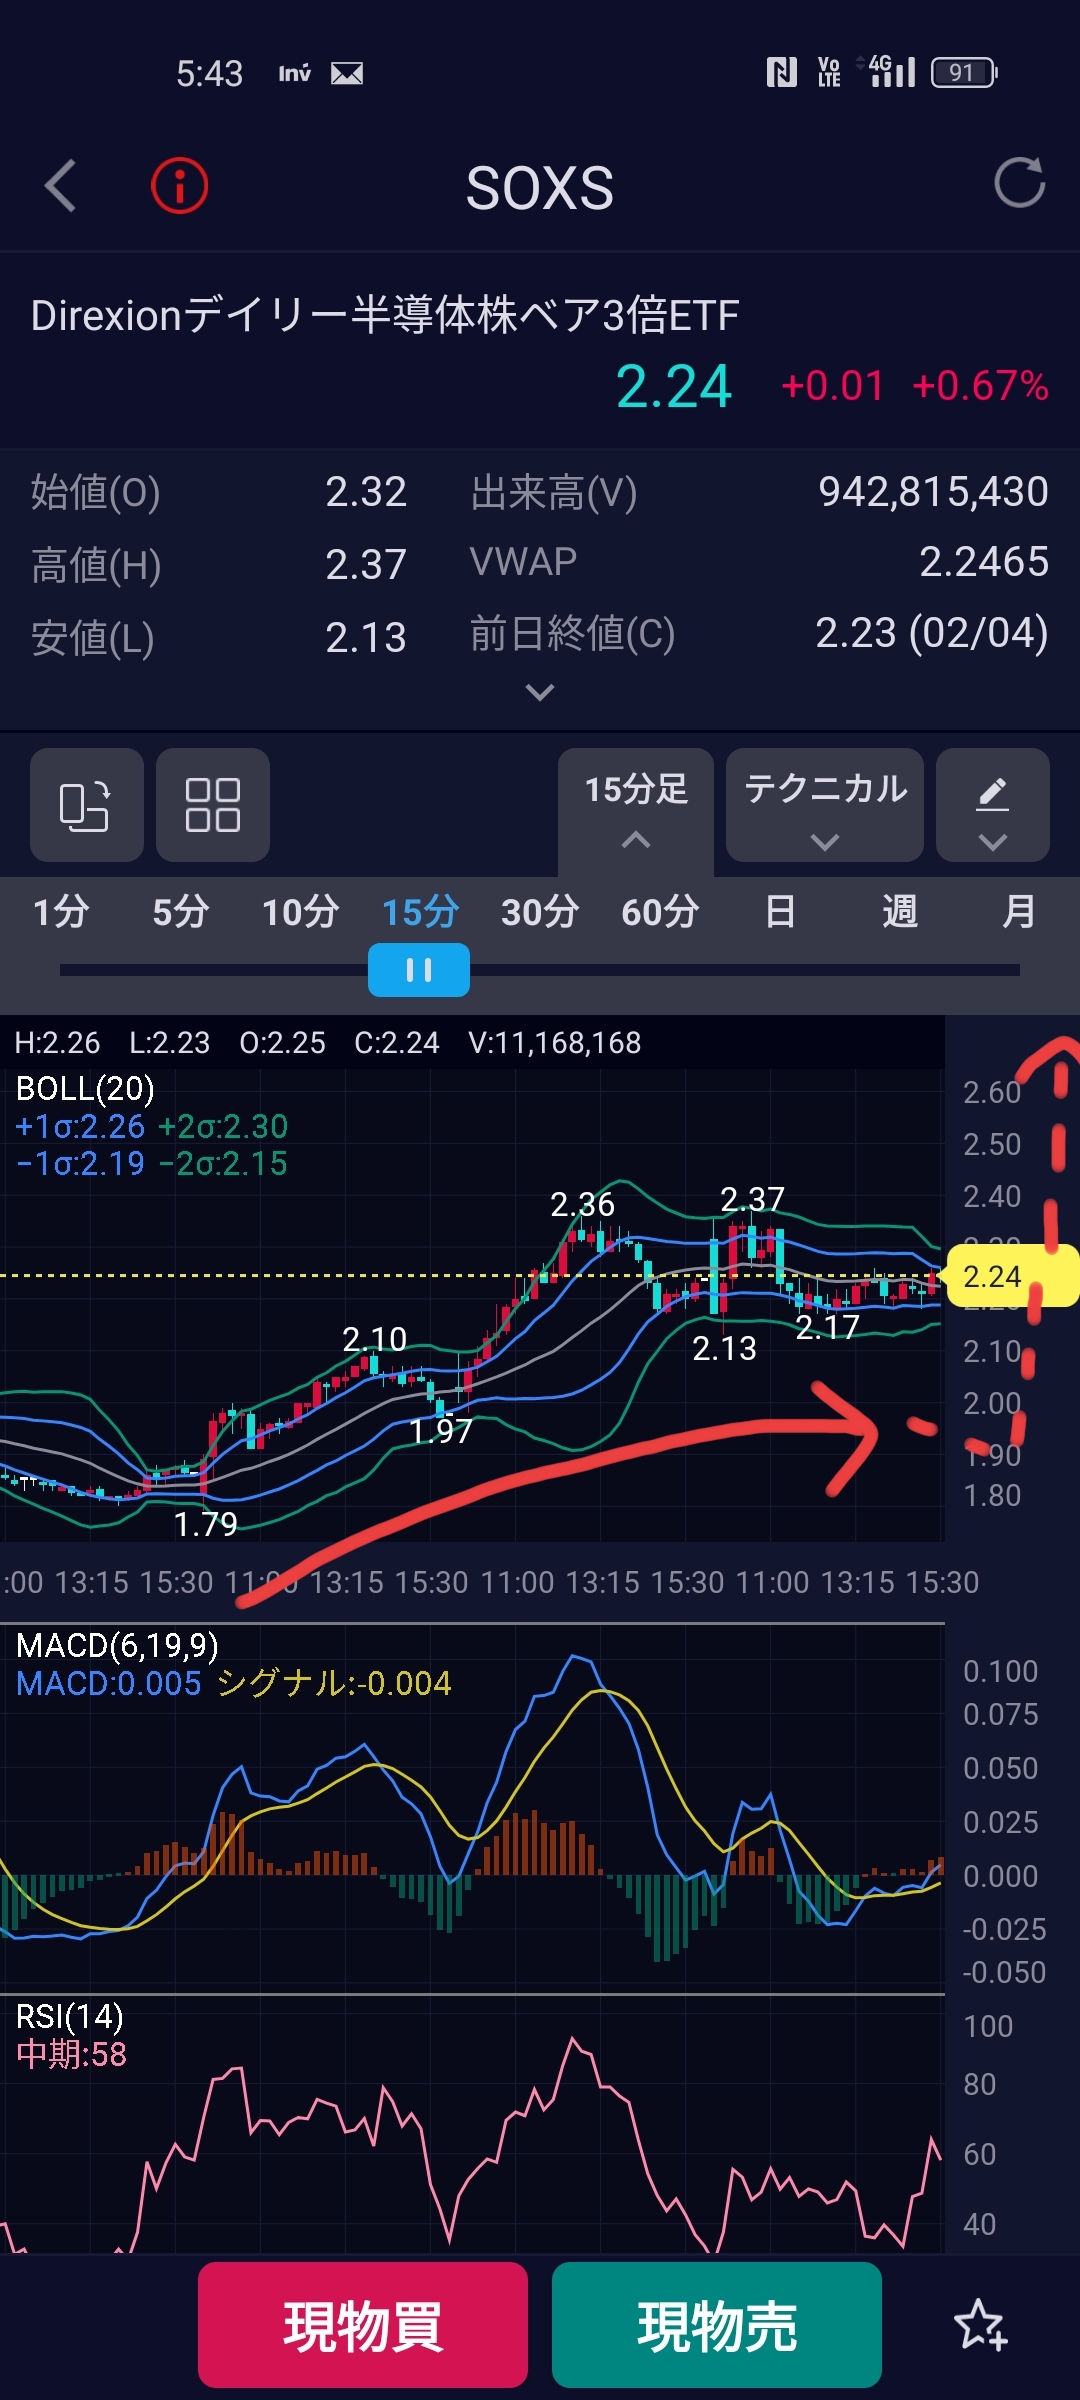This screenshot has height=2400, width=1080.
Task: Tap the blue timeframe slider handle
Action: [419, 970]
